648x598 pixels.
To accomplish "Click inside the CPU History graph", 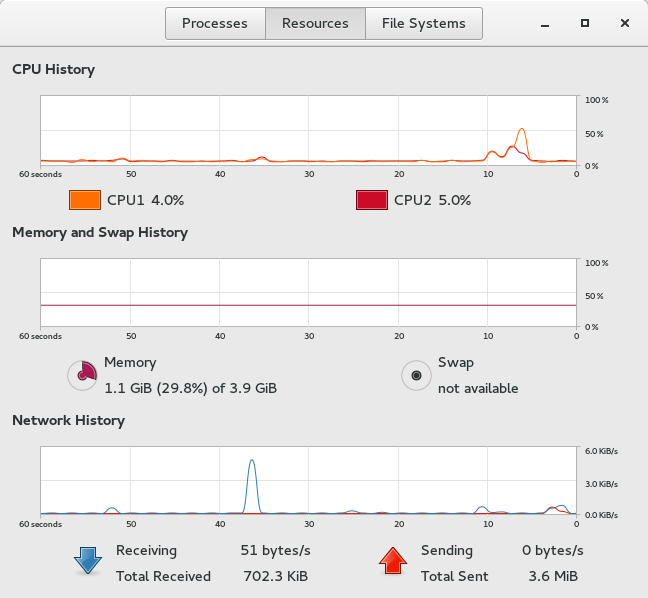I will tap(308, 130).
